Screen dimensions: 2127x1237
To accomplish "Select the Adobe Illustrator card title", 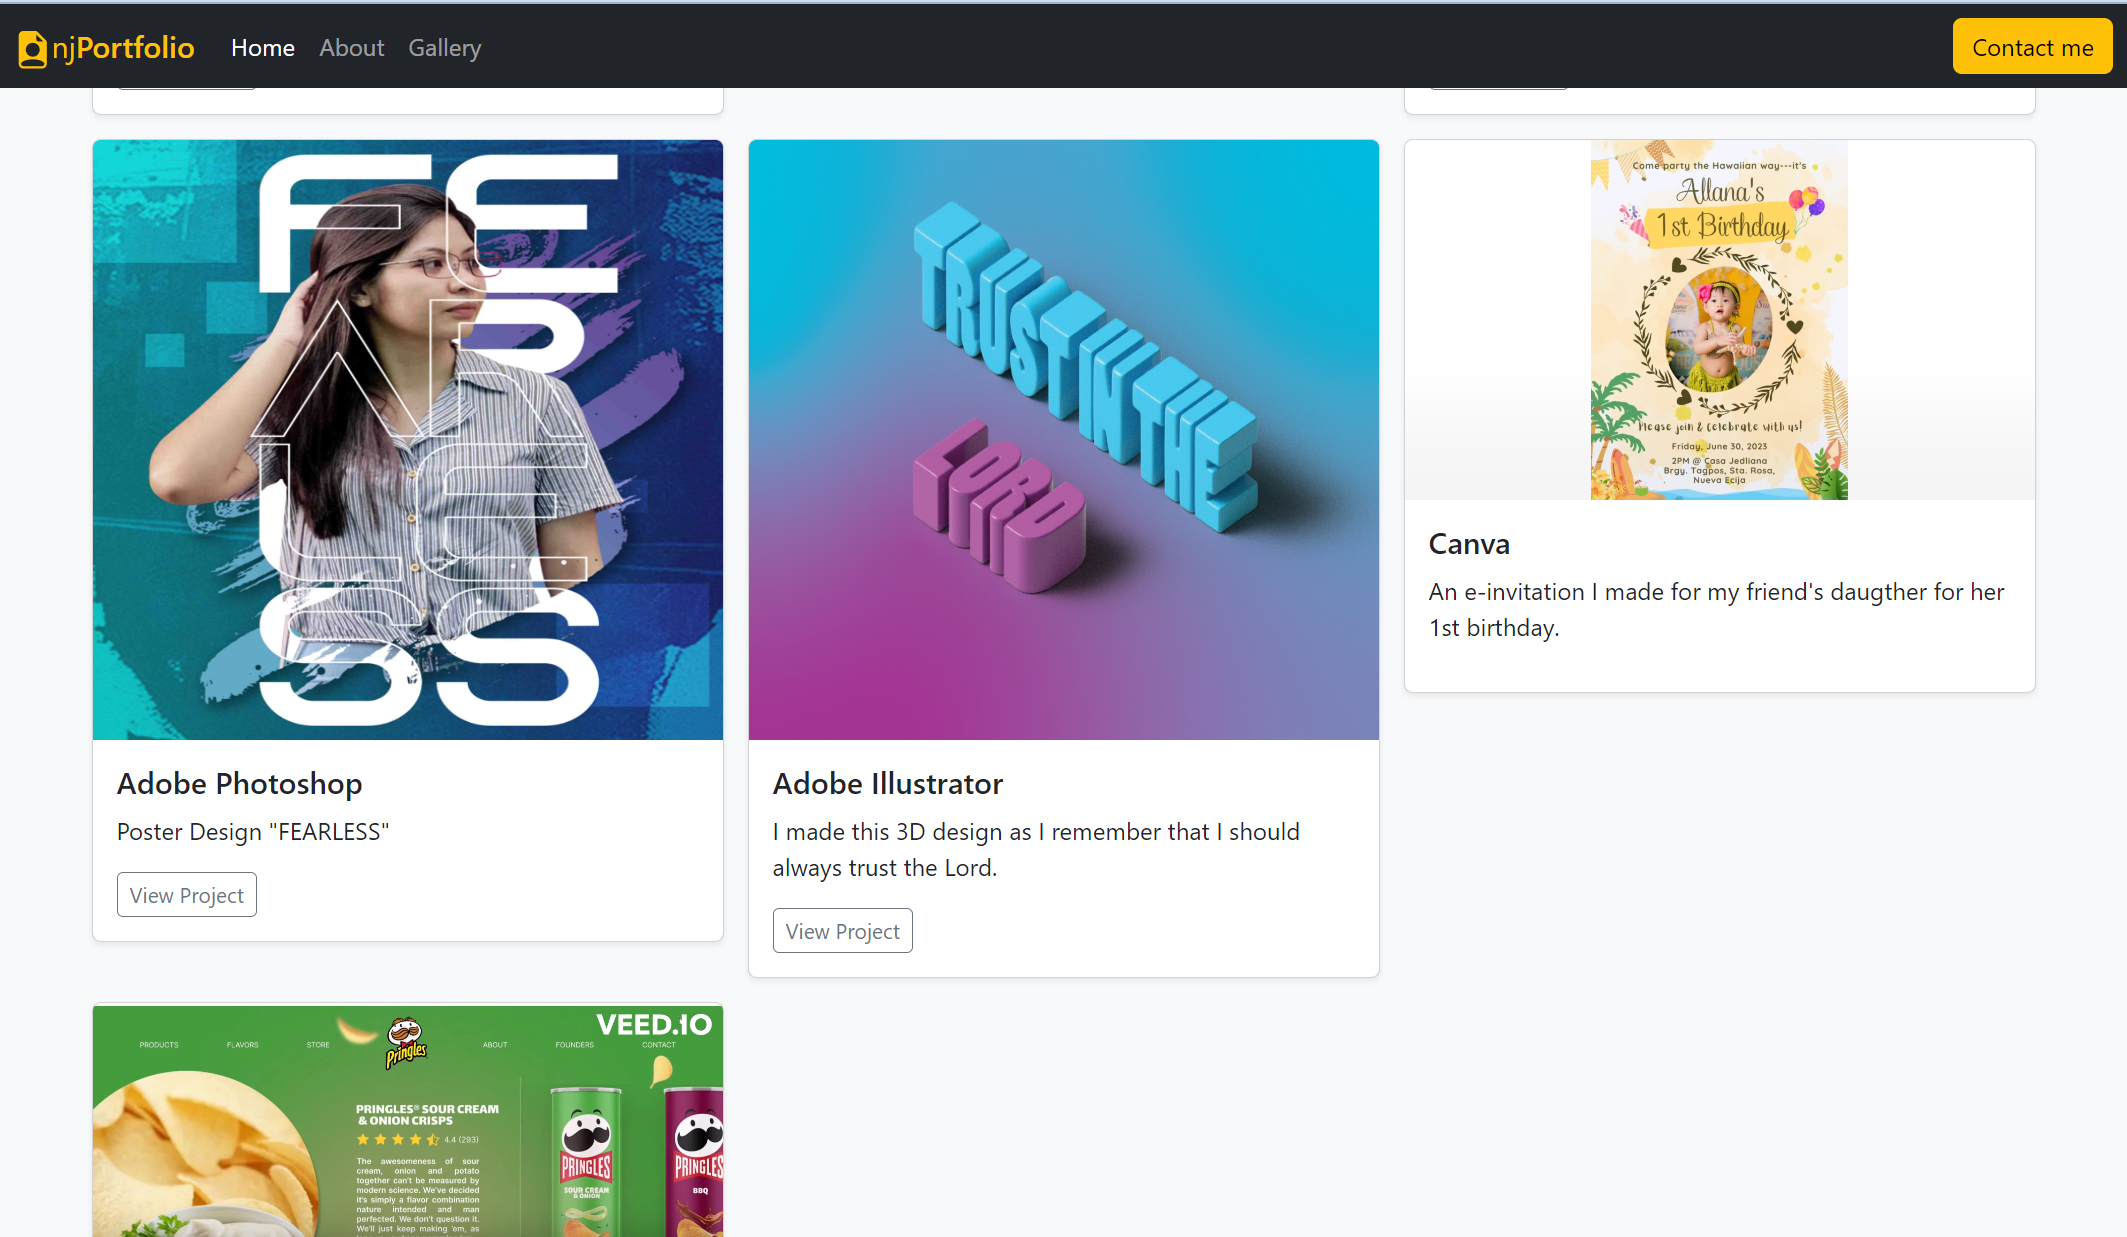I will pos(887,783).
